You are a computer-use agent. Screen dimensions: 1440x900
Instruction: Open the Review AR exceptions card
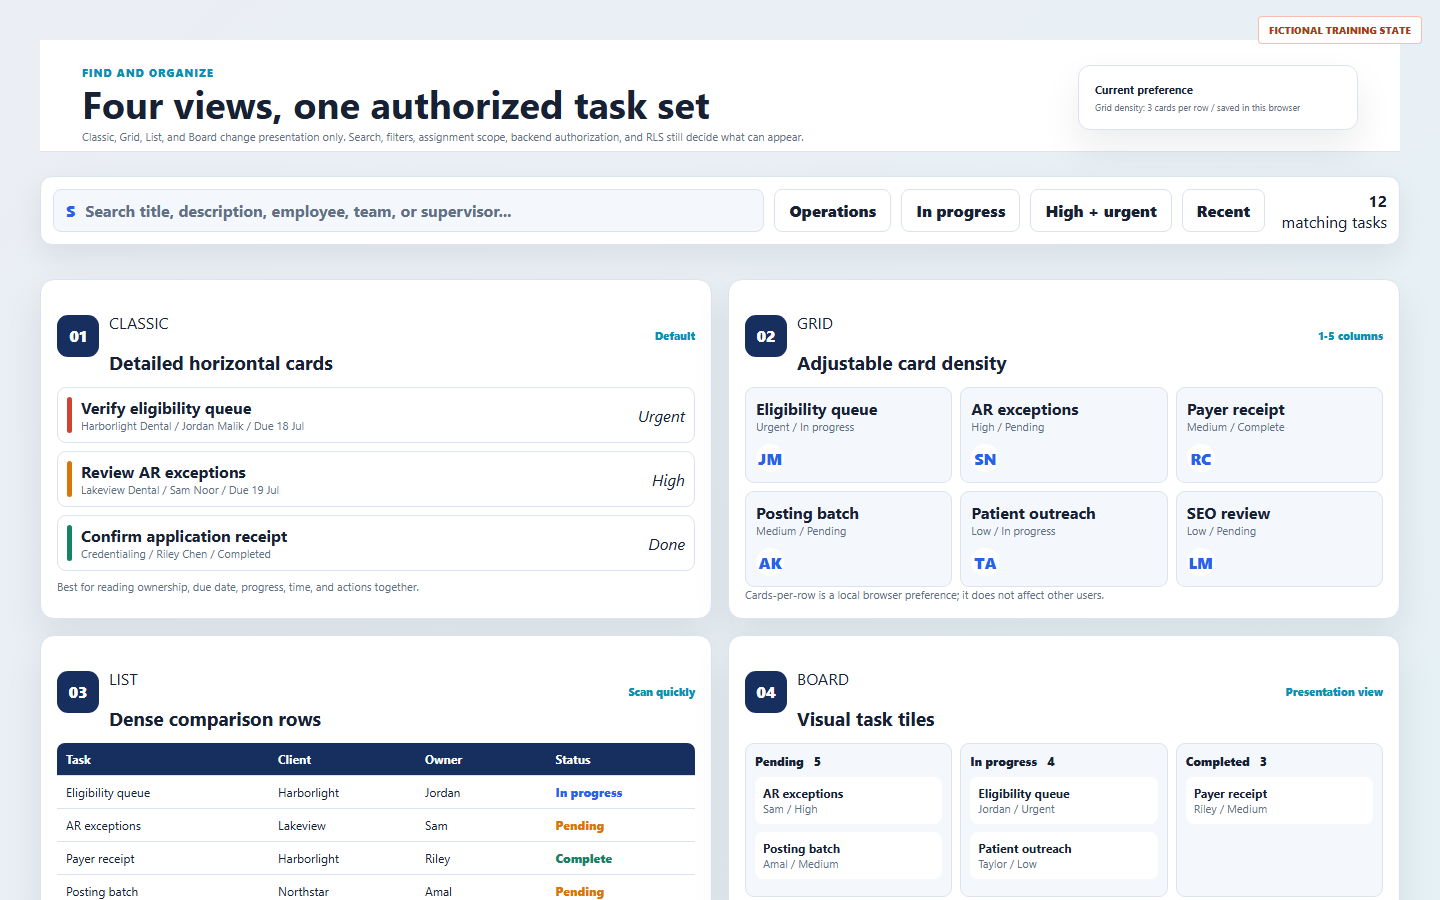click(376, 479)
